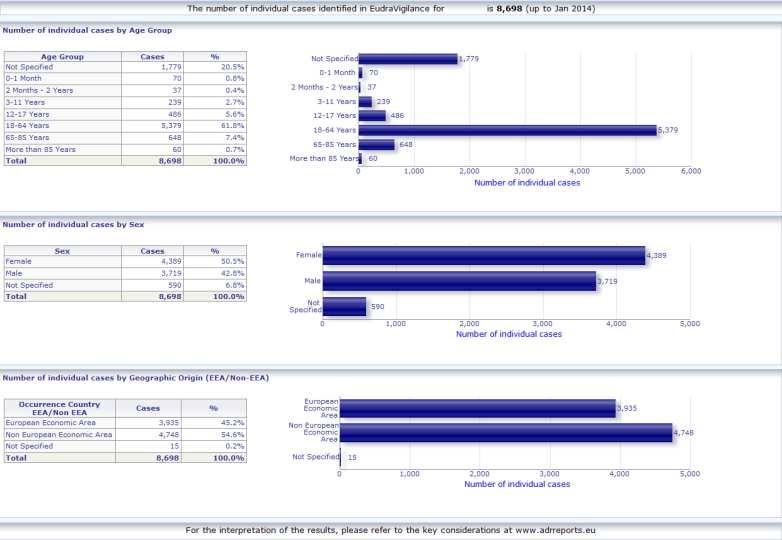
Task: Click Occurrence Country EEA/Non EEA header
Action: tap(60, 408)
